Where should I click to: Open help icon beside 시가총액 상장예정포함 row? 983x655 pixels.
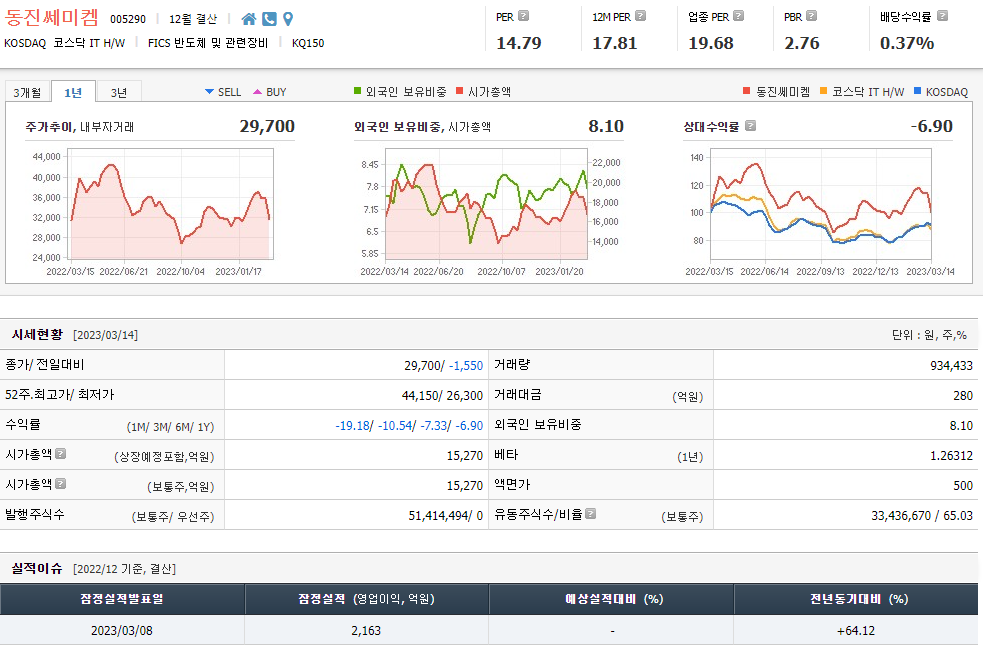click(61, 453)
